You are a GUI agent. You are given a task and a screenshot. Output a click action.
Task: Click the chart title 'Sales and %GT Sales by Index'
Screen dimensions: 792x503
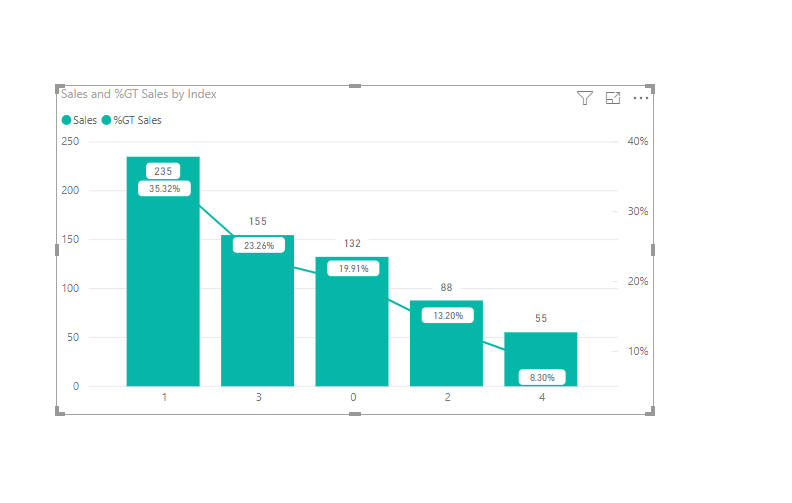tap(139, 94)
